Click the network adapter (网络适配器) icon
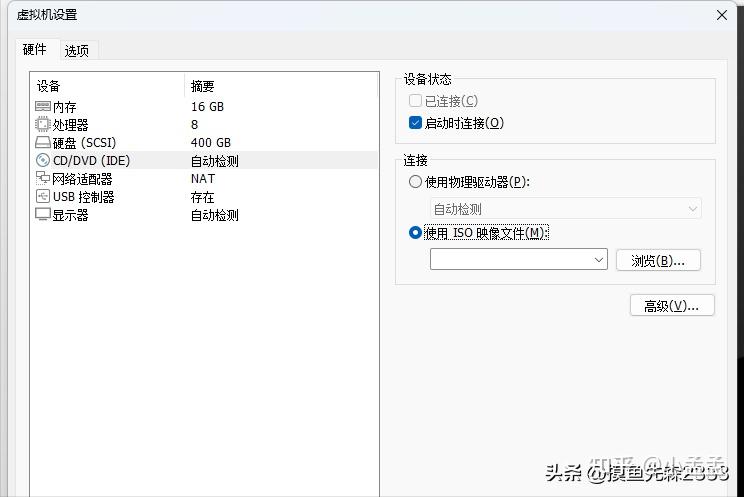744x497 pixels. [x=43, y=178]
